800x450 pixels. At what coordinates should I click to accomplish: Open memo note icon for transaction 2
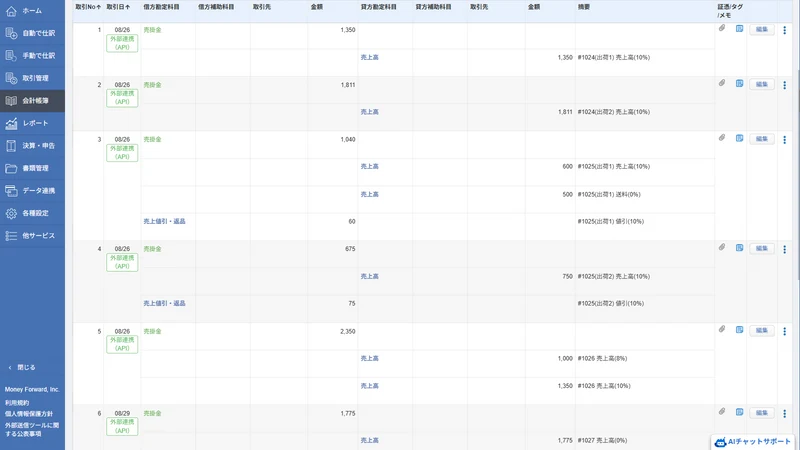point(739,83)
